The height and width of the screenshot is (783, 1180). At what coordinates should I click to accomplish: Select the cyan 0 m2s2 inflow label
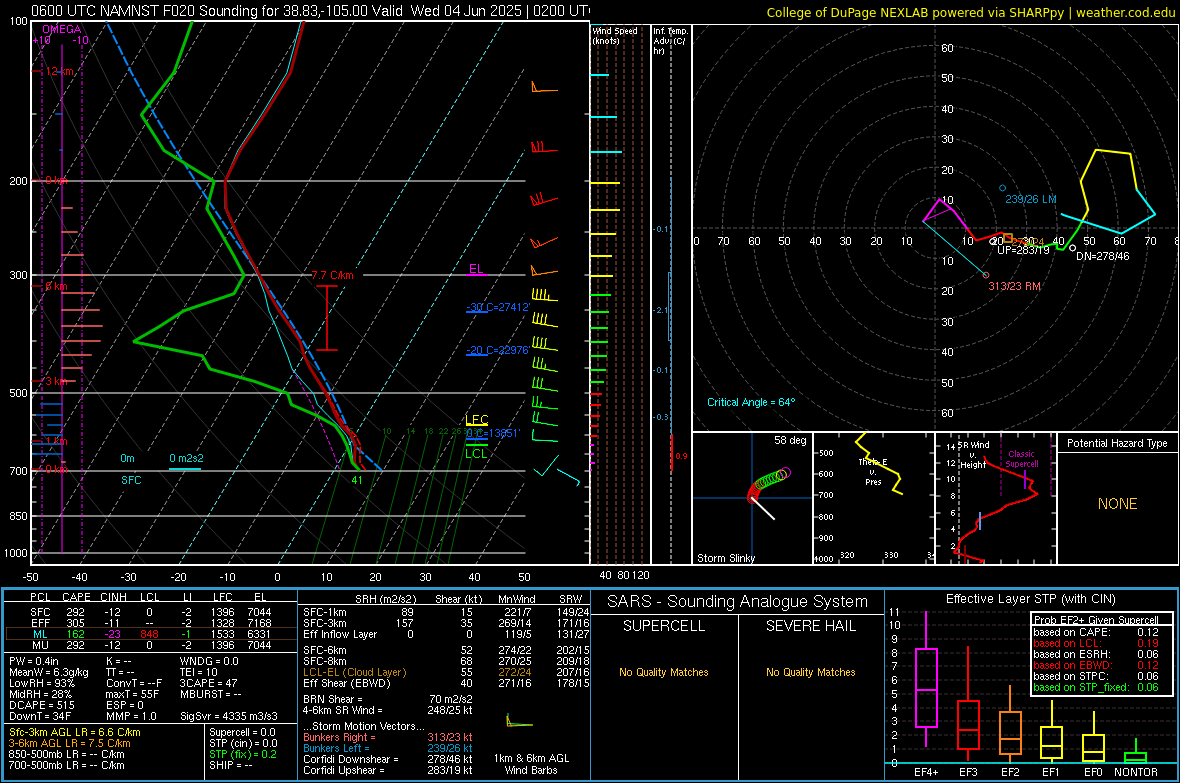click(186, 459)
